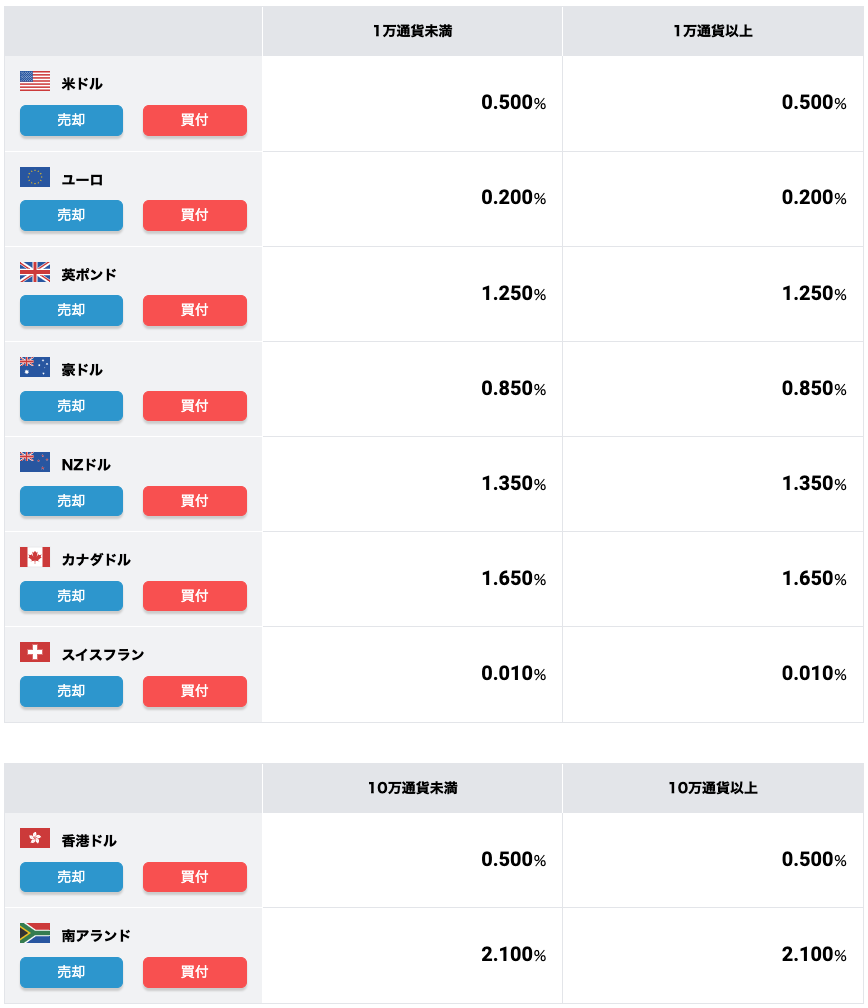
Task: Click the South African flag icon
Action: [x=35, y=933]
